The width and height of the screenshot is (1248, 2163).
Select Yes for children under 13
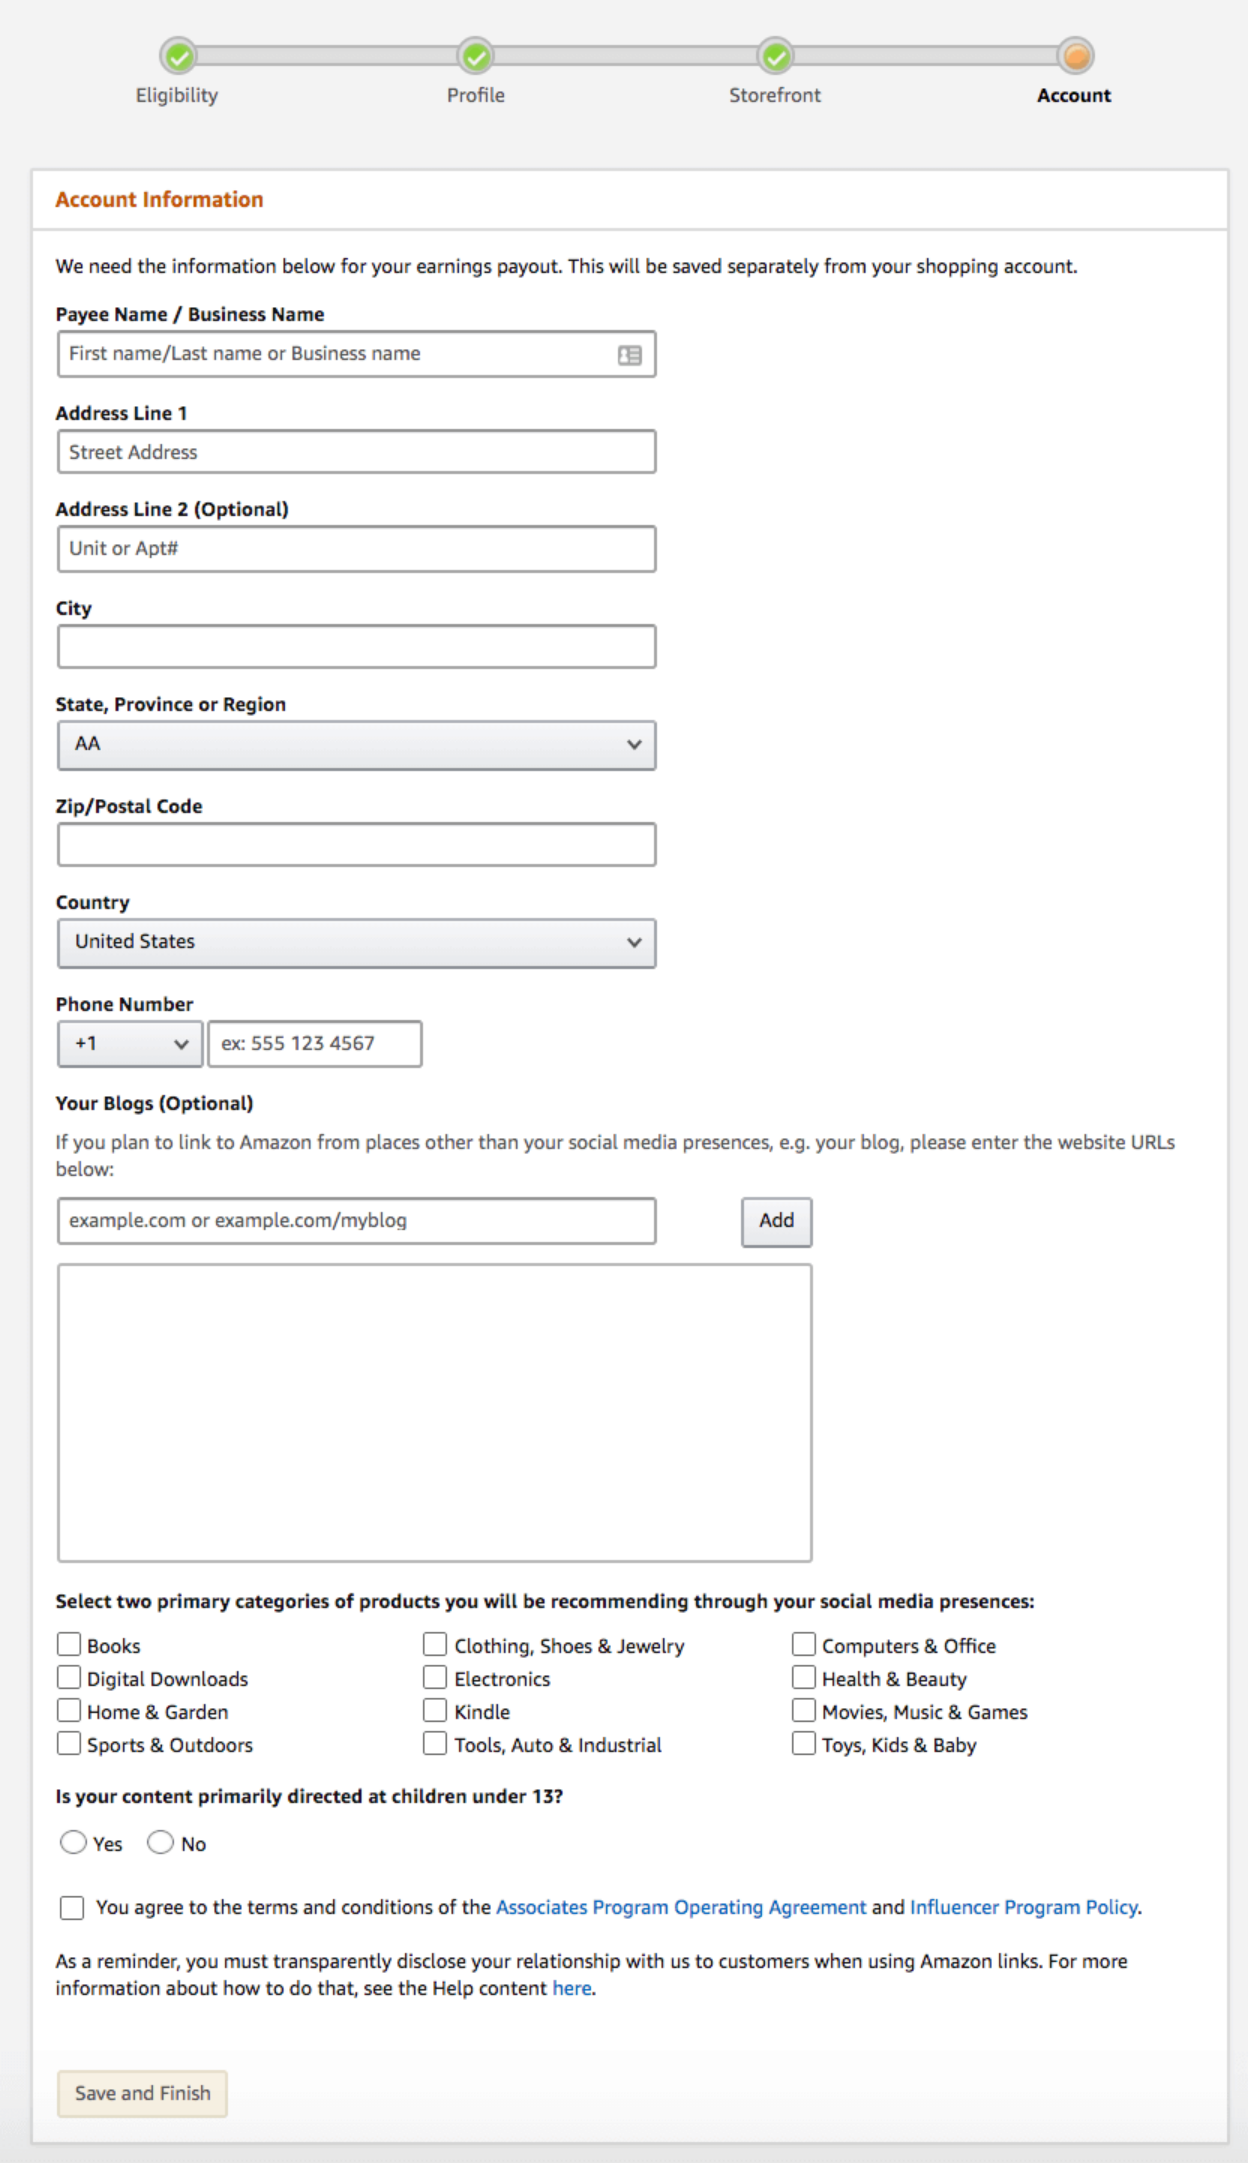(x=73, y=1842)
